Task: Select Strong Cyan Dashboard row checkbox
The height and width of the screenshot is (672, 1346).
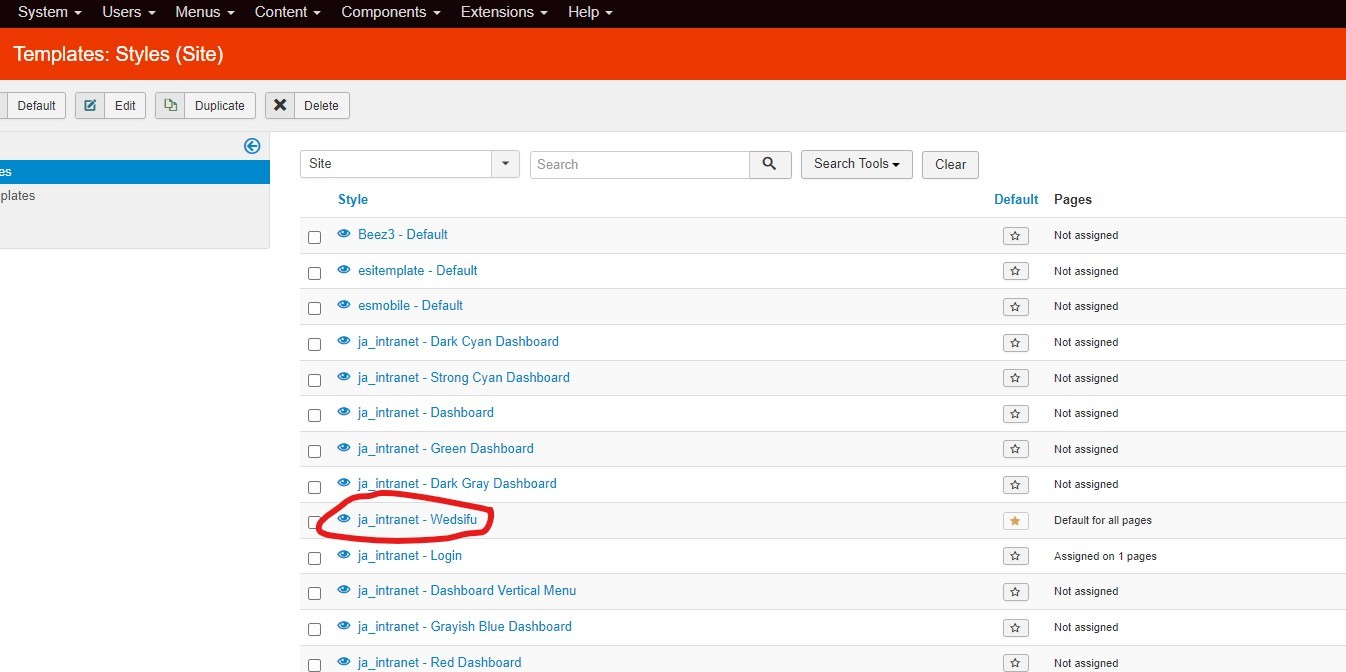Action: [314, 380]
